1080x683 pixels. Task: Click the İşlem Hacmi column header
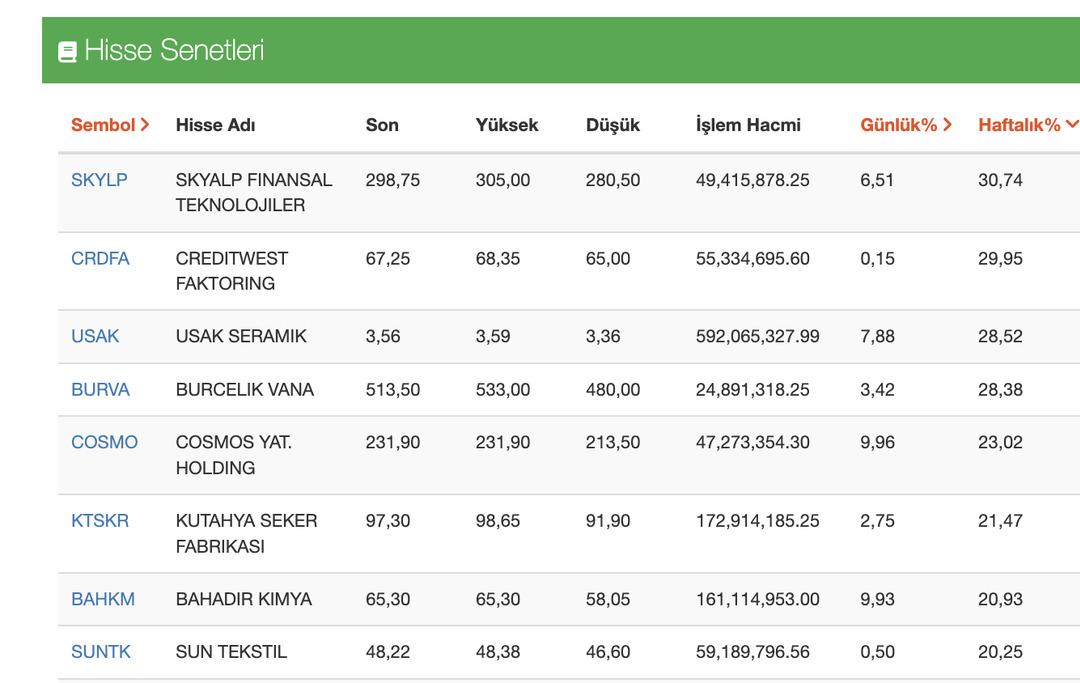pyautogui.click(x=748, y=125)
